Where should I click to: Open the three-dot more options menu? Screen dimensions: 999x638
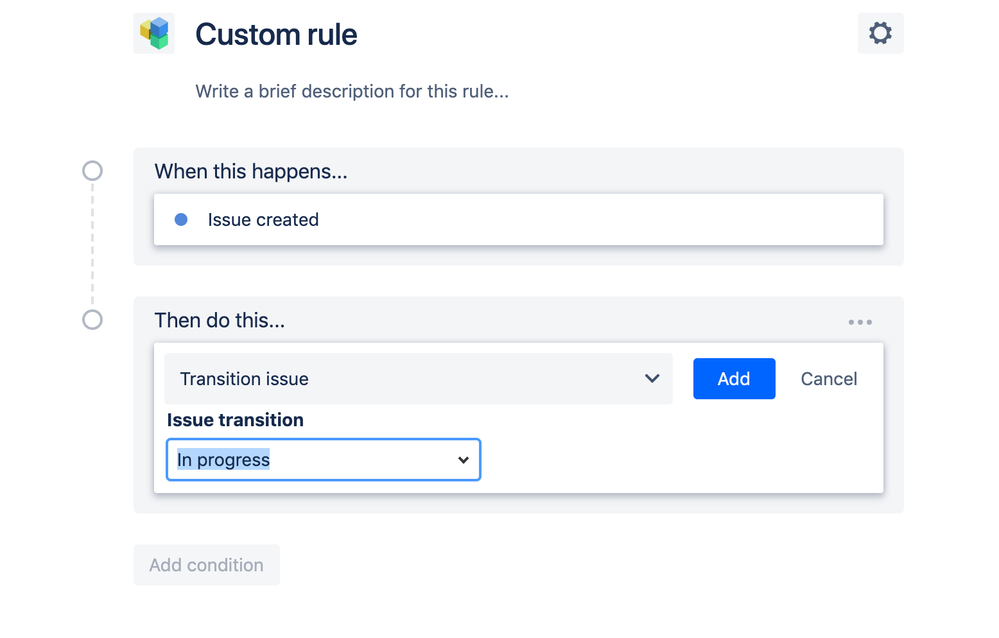(x=860, y=322)
